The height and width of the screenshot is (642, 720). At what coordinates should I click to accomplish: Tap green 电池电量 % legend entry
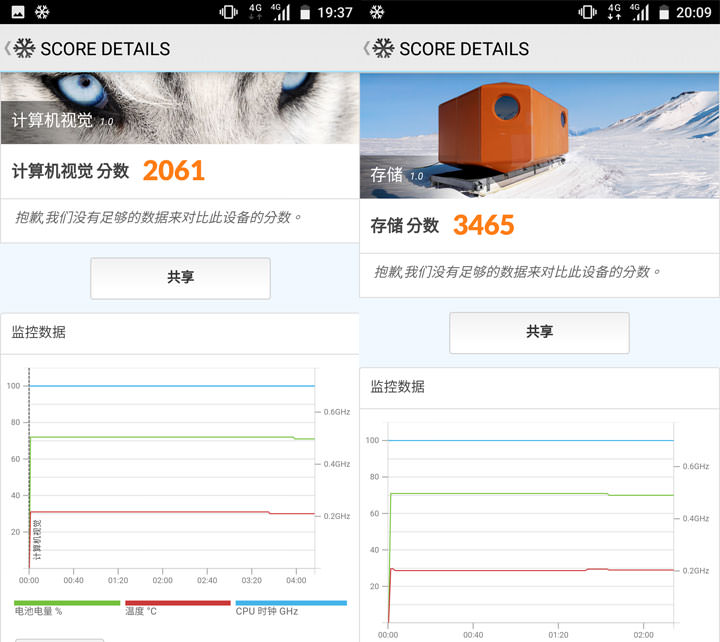tap(67, 608)
